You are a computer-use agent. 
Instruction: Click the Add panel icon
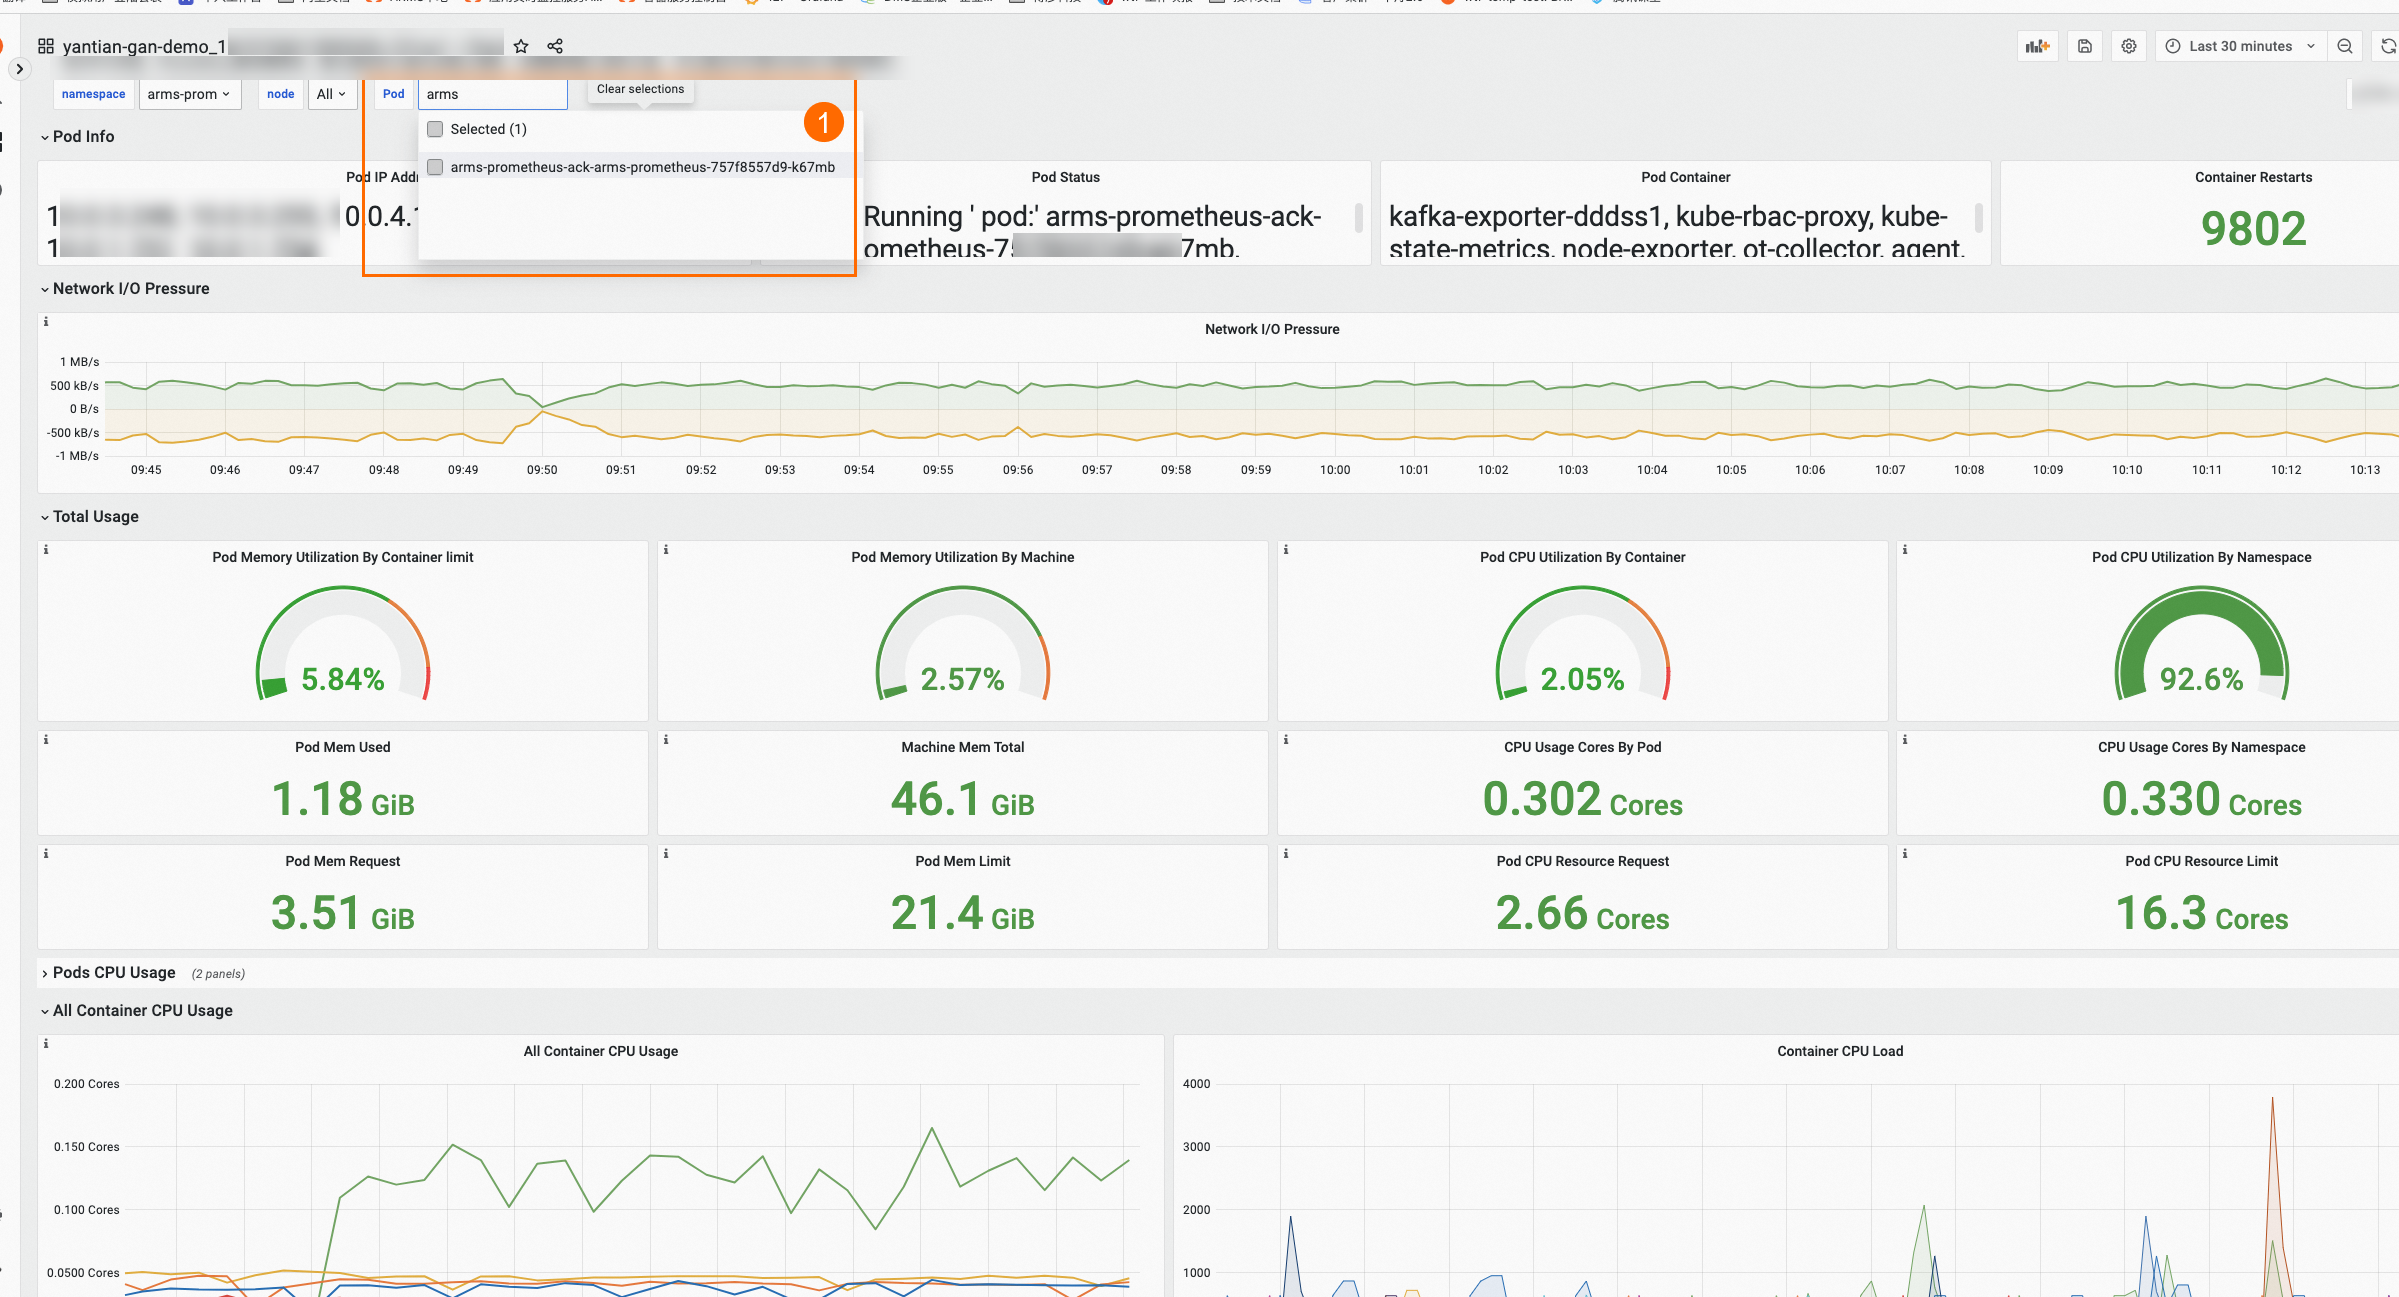point(2038,46)
